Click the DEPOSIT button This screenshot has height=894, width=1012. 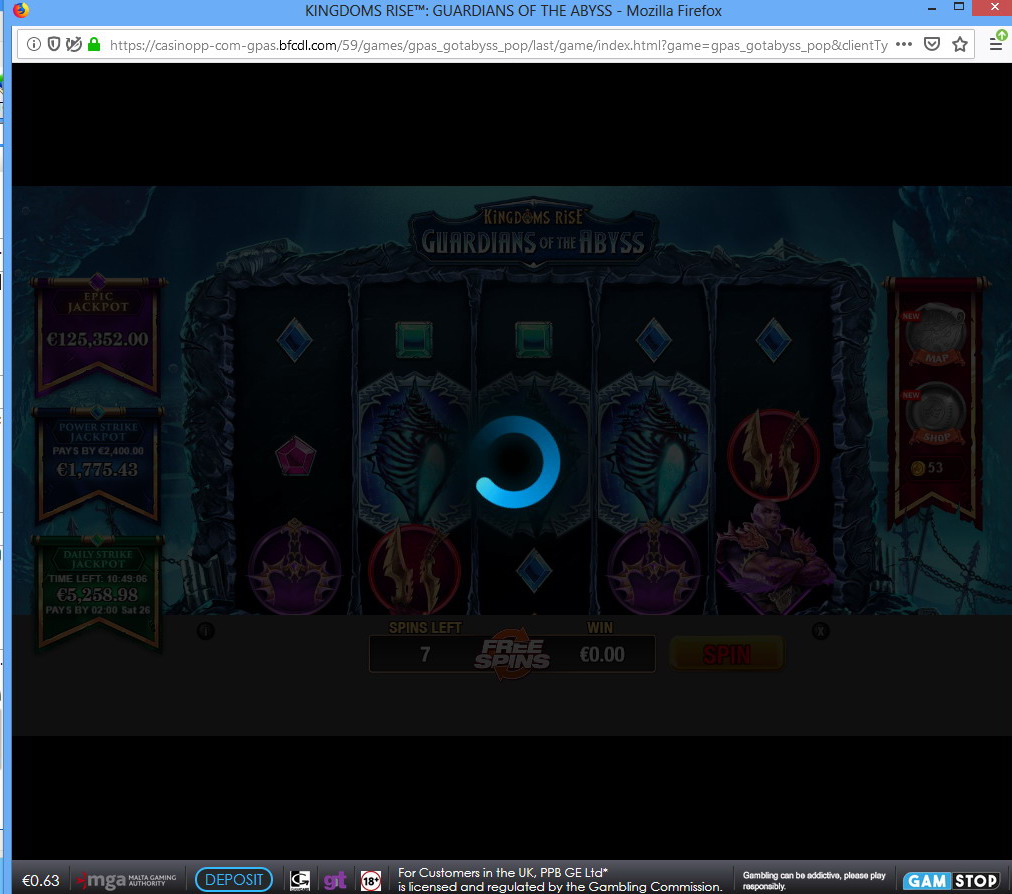coord(234,879)
